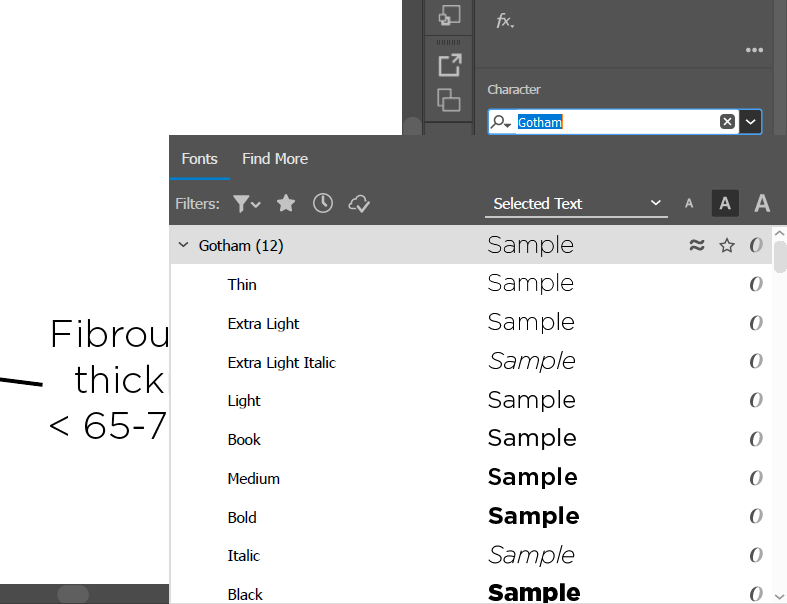Toggle show favorite fonts filter star
Image resolution: width=787 pixels, height=604 pixels.
[x=286, y=203]
